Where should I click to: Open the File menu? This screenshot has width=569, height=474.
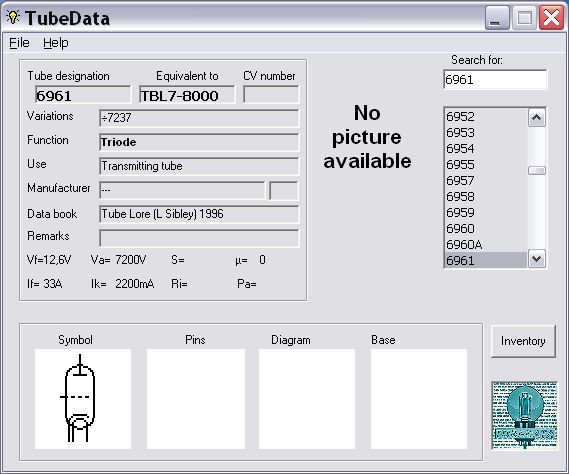coord(19,43)
